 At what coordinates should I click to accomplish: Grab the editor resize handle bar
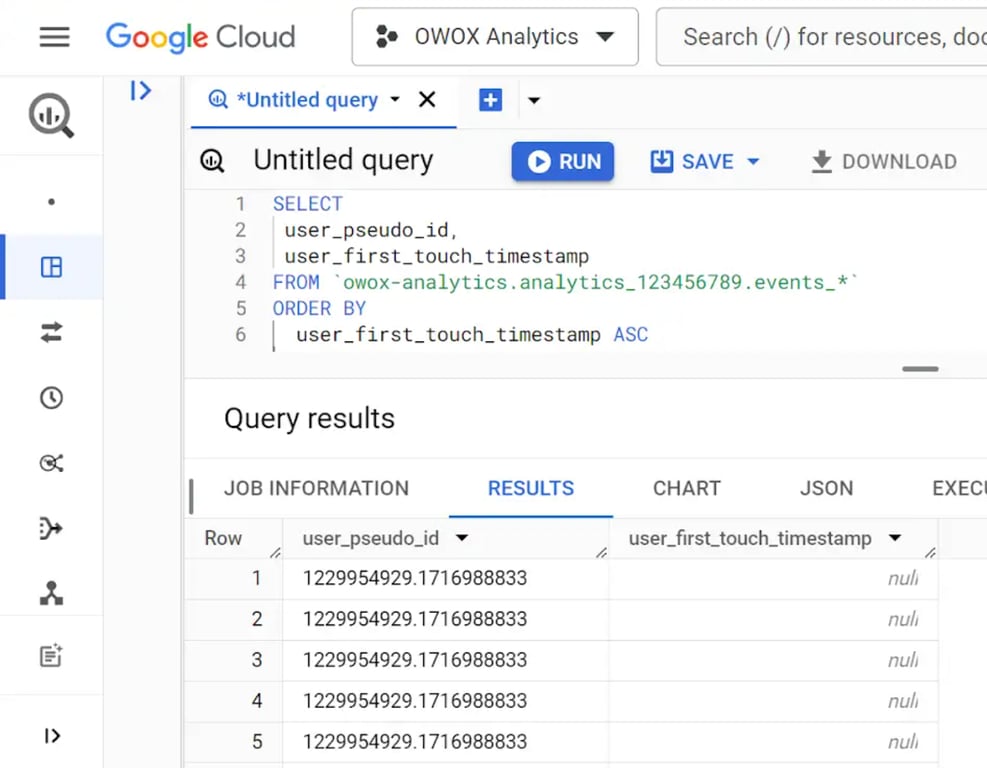pos(920,369)
